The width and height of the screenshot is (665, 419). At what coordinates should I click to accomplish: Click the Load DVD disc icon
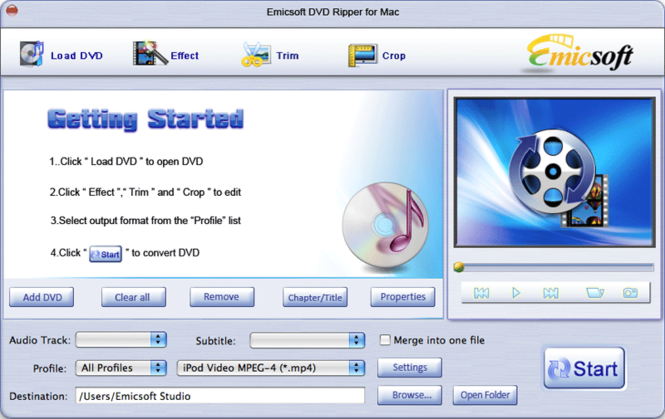pos(32,54)
